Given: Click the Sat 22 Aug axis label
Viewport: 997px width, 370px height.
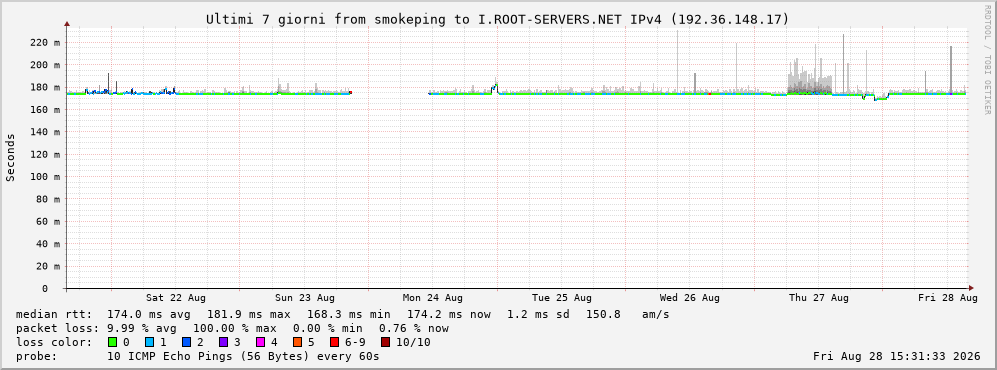Looking at the screenshot, I should tap(175, 298).
